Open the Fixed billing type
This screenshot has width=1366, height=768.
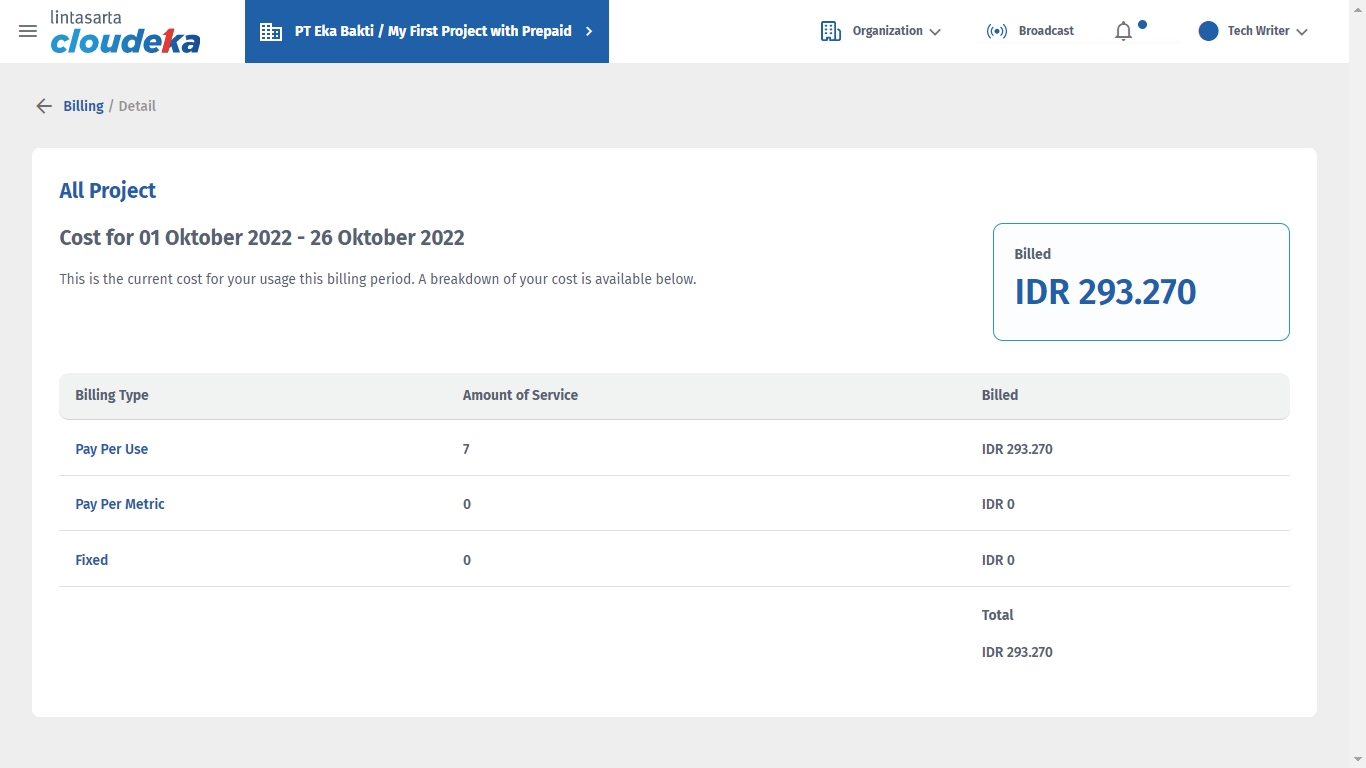click(92, 560)
